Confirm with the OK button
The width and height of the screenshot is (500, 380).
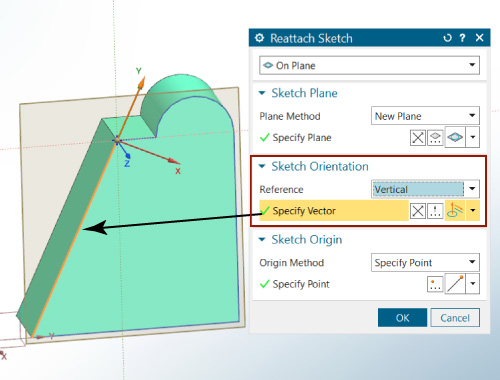(402, 318)
